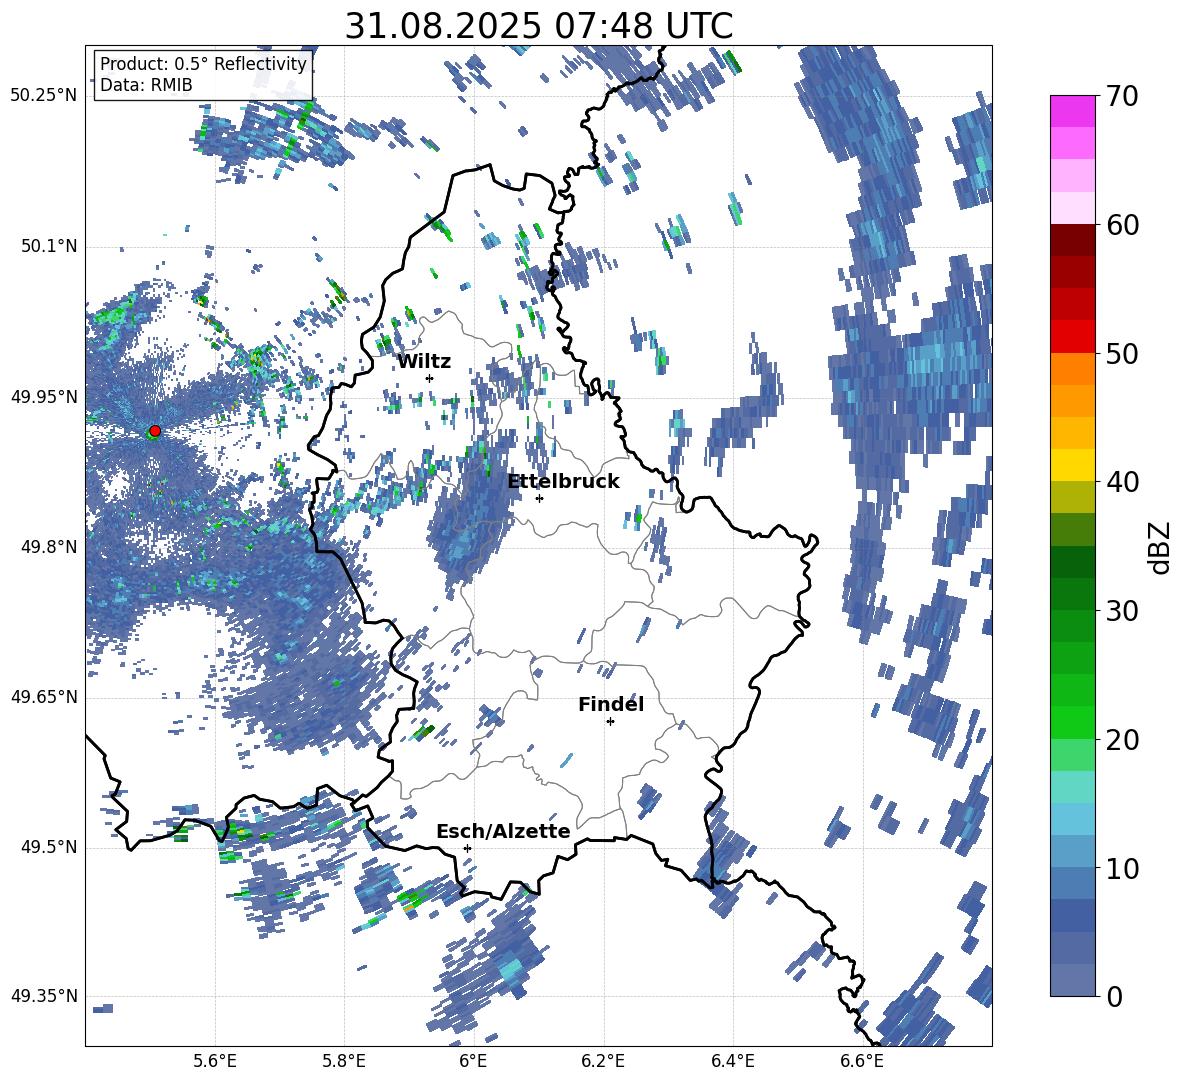The width and height of the screenshot is (1184, 1081).
Task: Click the radar echo cell west of Ettelbruck
Action: (x=472, y=513)
